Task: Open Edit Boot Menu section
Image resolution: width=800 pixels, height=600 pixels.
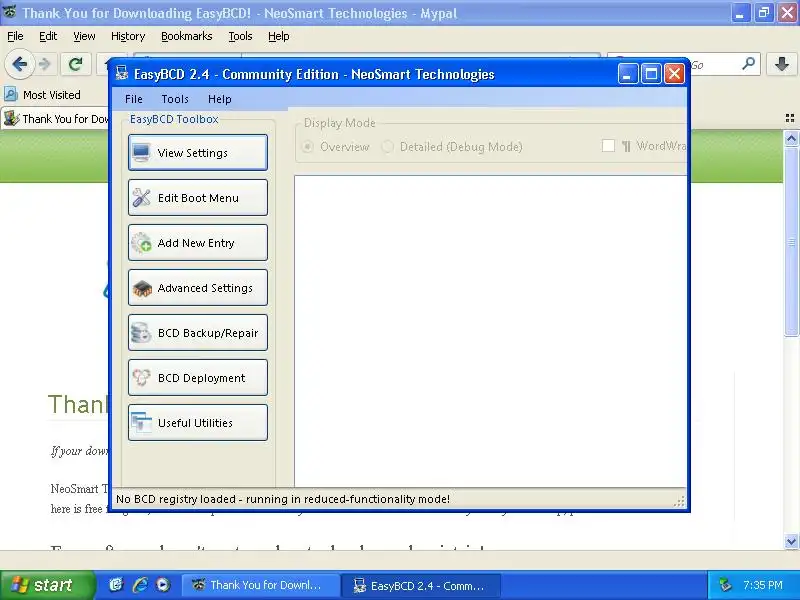Action: pos(197,197)
